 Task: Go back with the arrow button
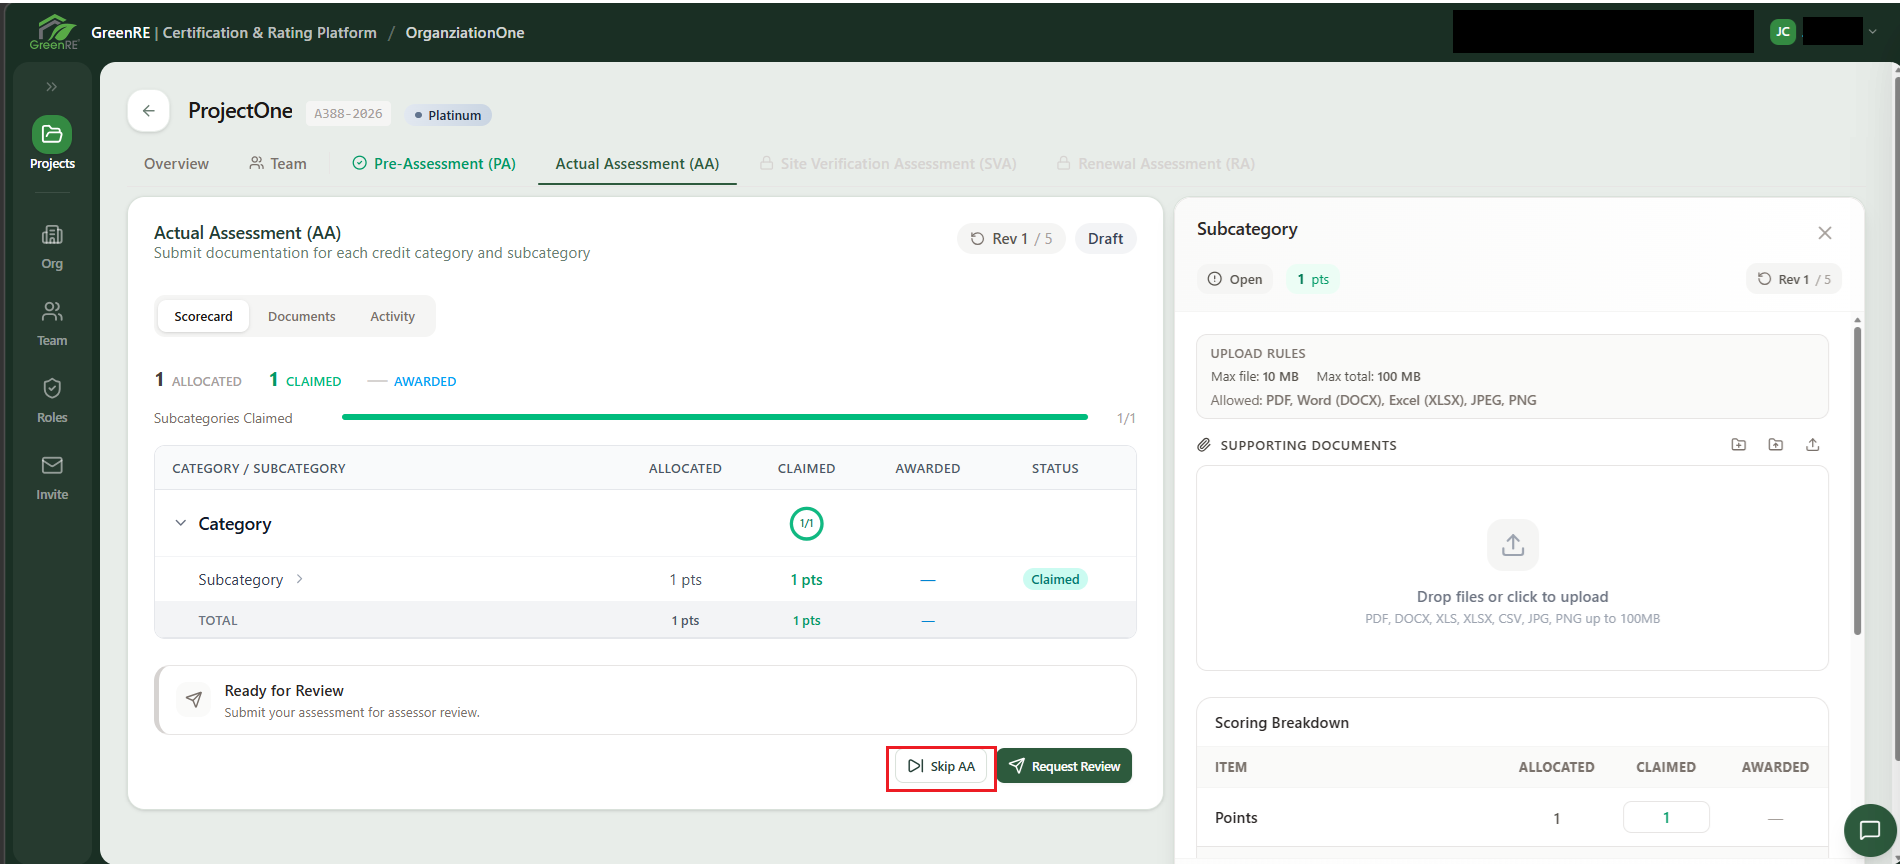(149, 111)
